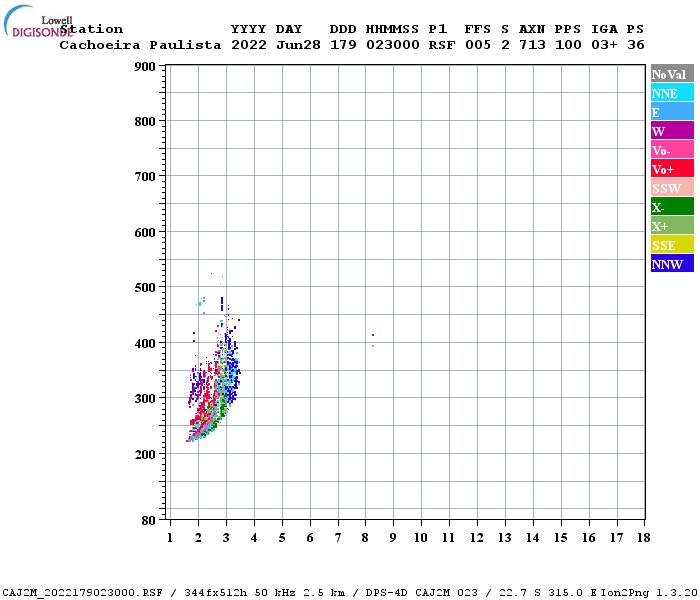This screenshot has height=600, width=700.
Task: Click the 700 height axis label
Action: pos(145,177)
